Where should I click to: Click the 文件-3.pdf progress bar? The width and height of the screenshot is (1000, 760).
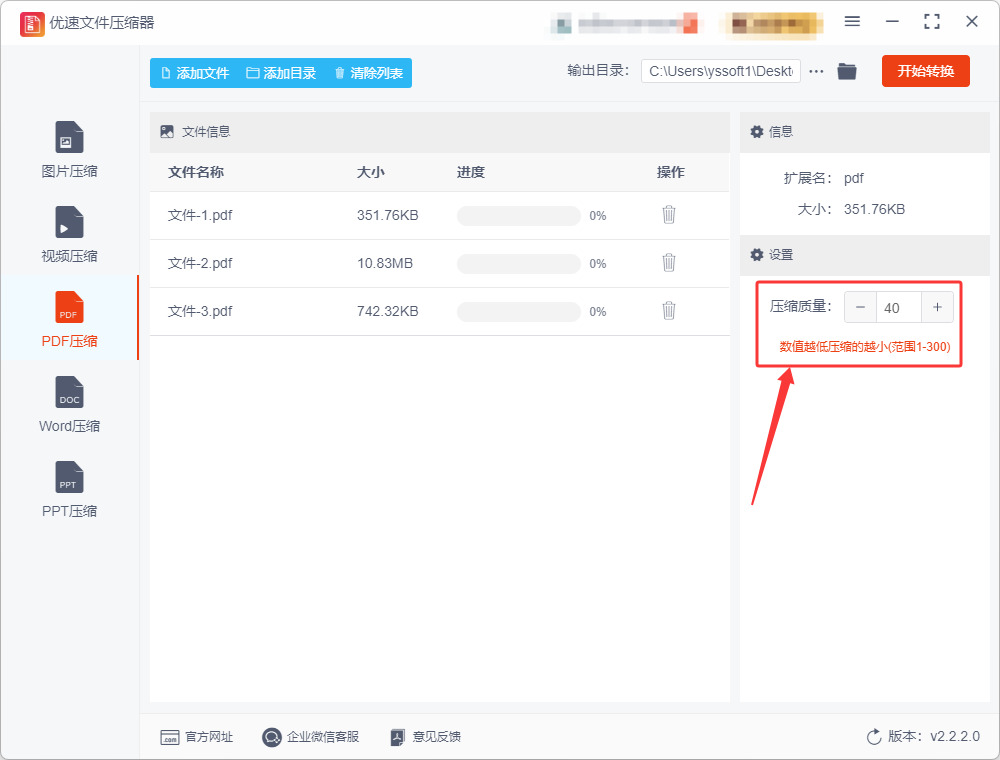pyautogui.click(x=518, y=311)
